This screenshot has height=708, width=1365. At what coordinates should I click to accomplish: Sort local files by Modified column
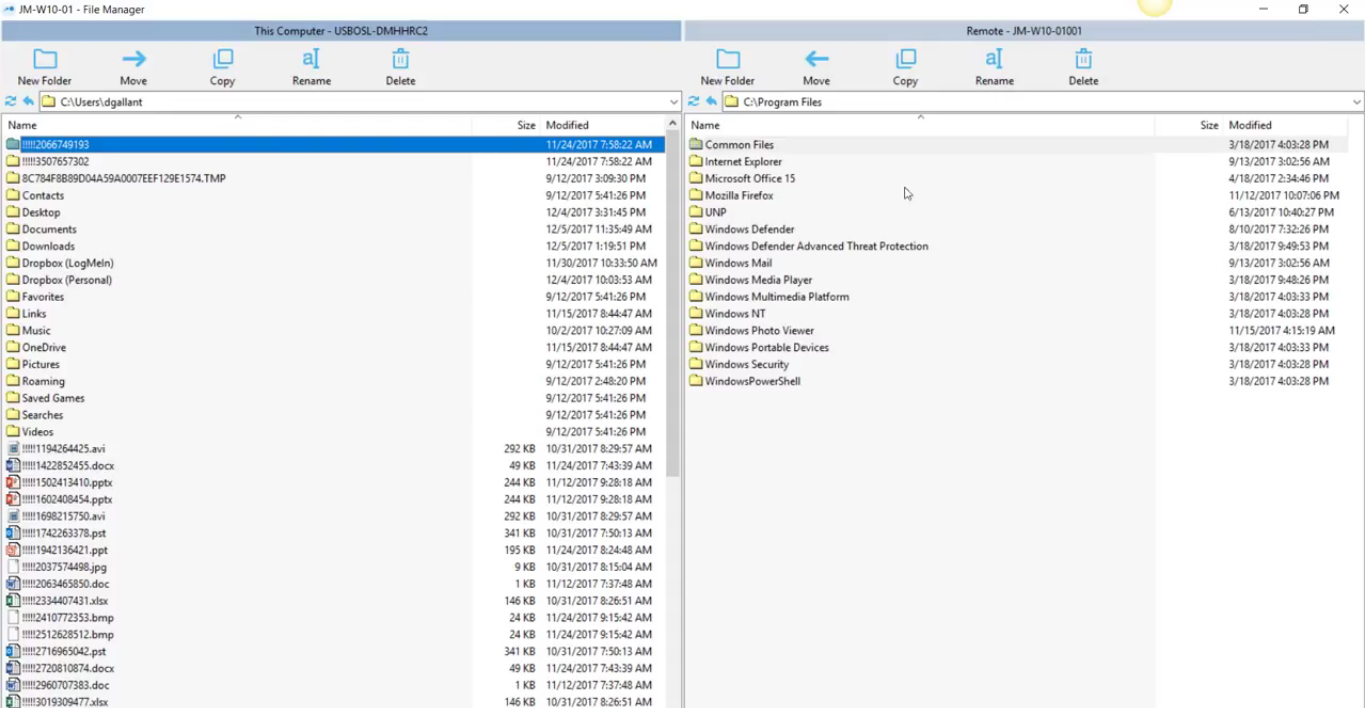tap(567, 125)
